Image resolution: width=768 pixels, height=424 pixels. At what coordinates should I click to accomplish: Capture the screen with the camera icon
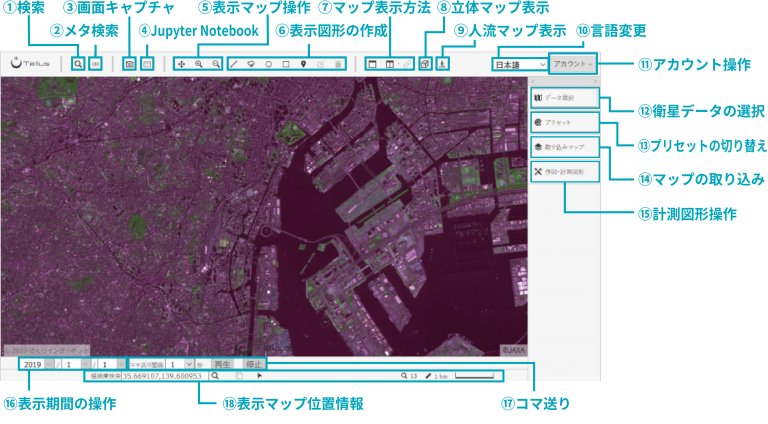pyautogui.click(x=129, y=64)
